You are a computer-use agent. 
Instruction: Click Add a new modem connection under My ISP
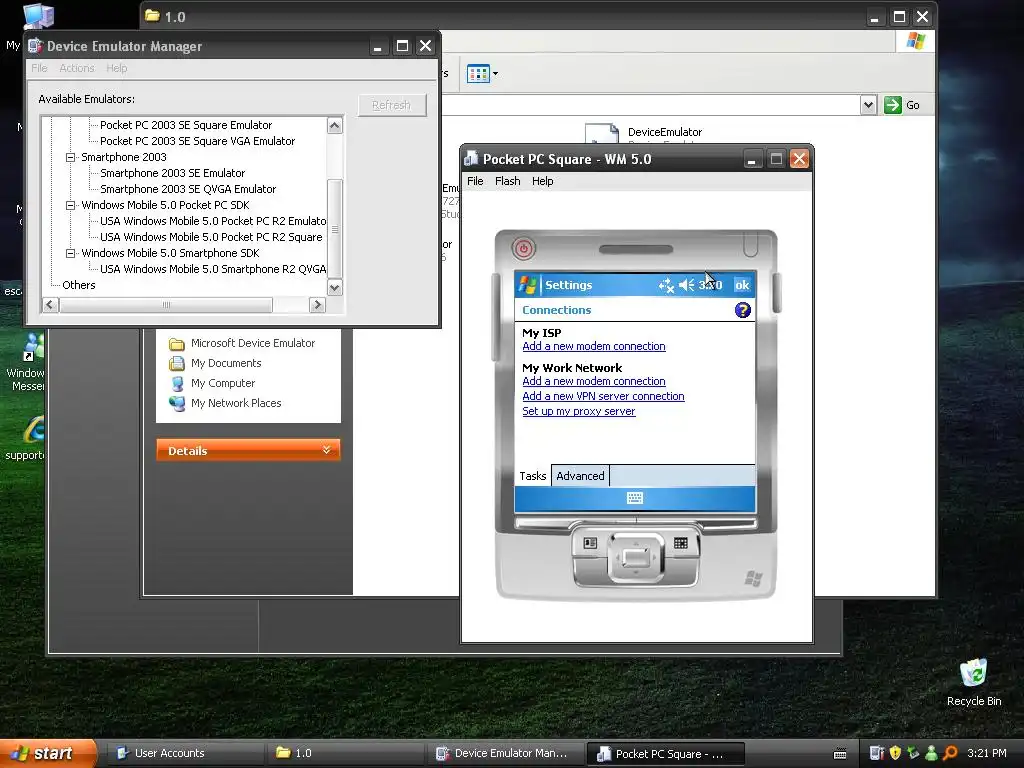(594, 346)
